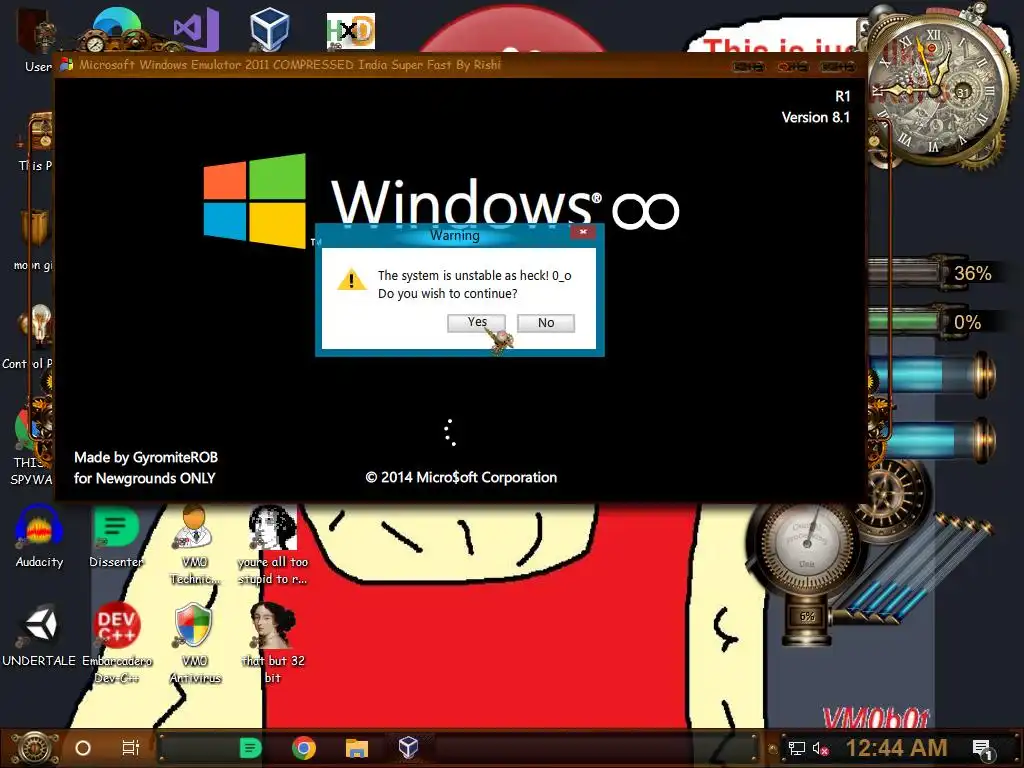Open the steampunk Start button
This screenshot has width=1024, height=768.
click(x=34, y=748)
